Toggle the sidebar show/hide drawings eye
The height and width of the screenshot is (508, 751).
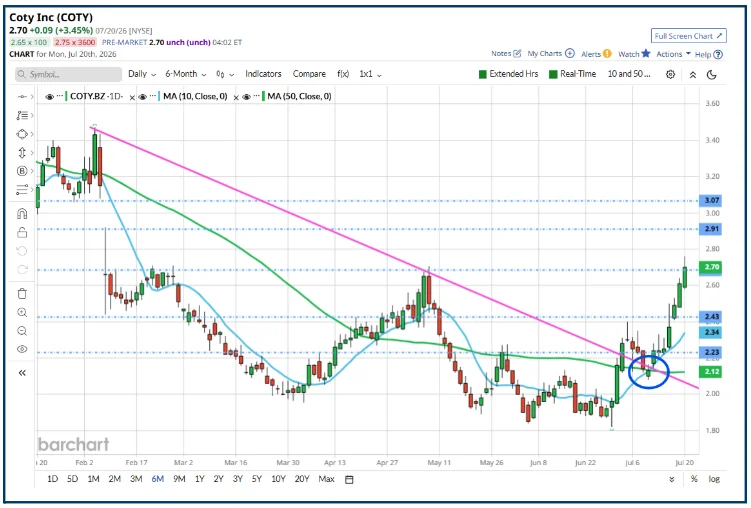(x=22, y=349)
